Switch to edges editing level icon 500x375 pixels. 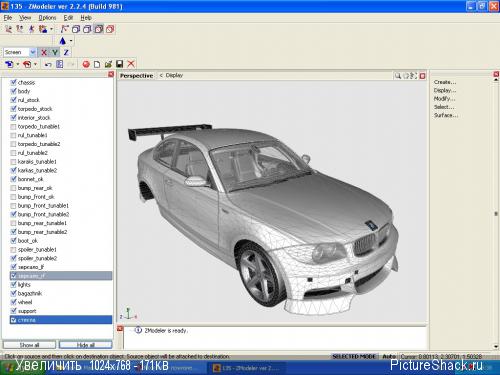pyautogui.click(x=20, y=29)
